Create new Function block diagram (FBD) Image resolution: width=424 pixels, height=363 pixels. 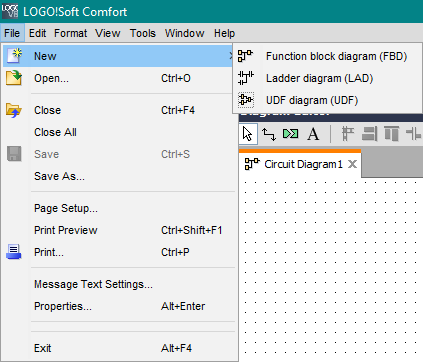click(x=327, y=56)
